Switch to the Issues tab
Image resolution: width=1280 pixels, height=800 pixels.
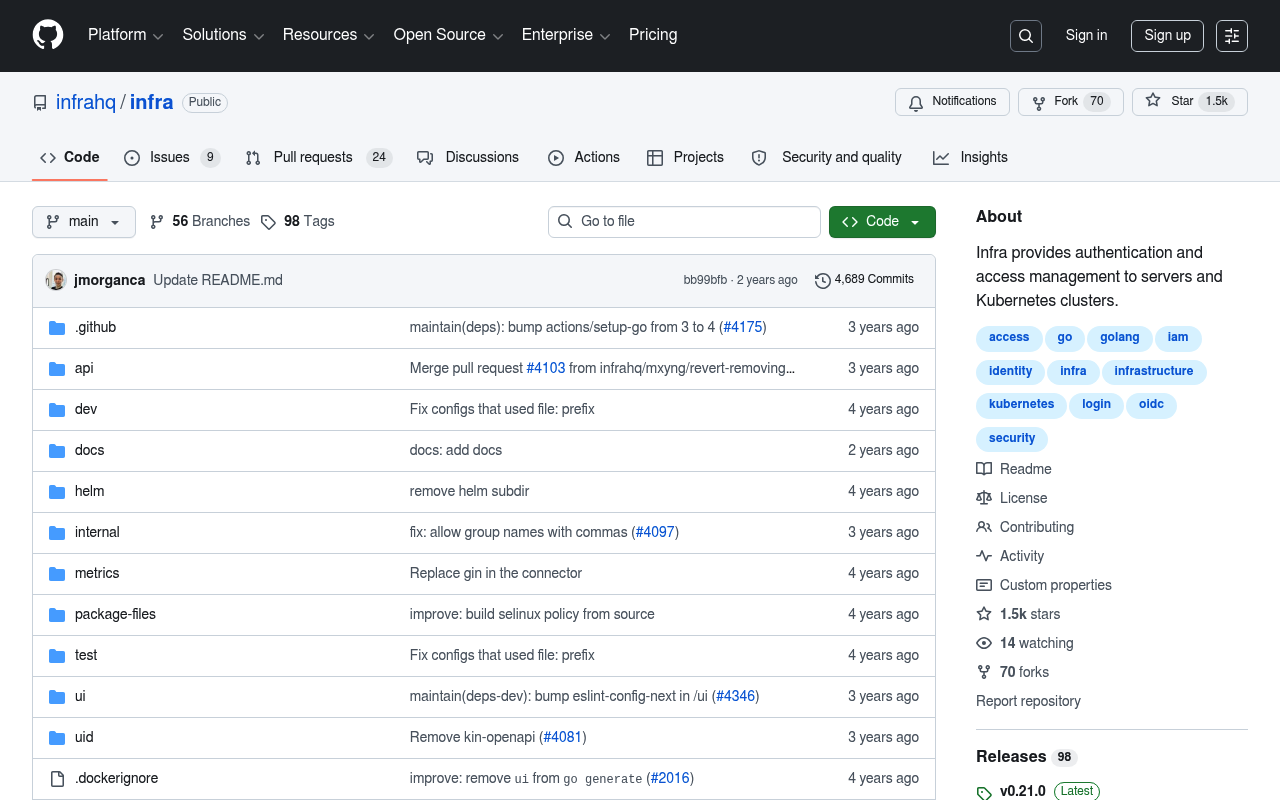click(x=172, y=158)
